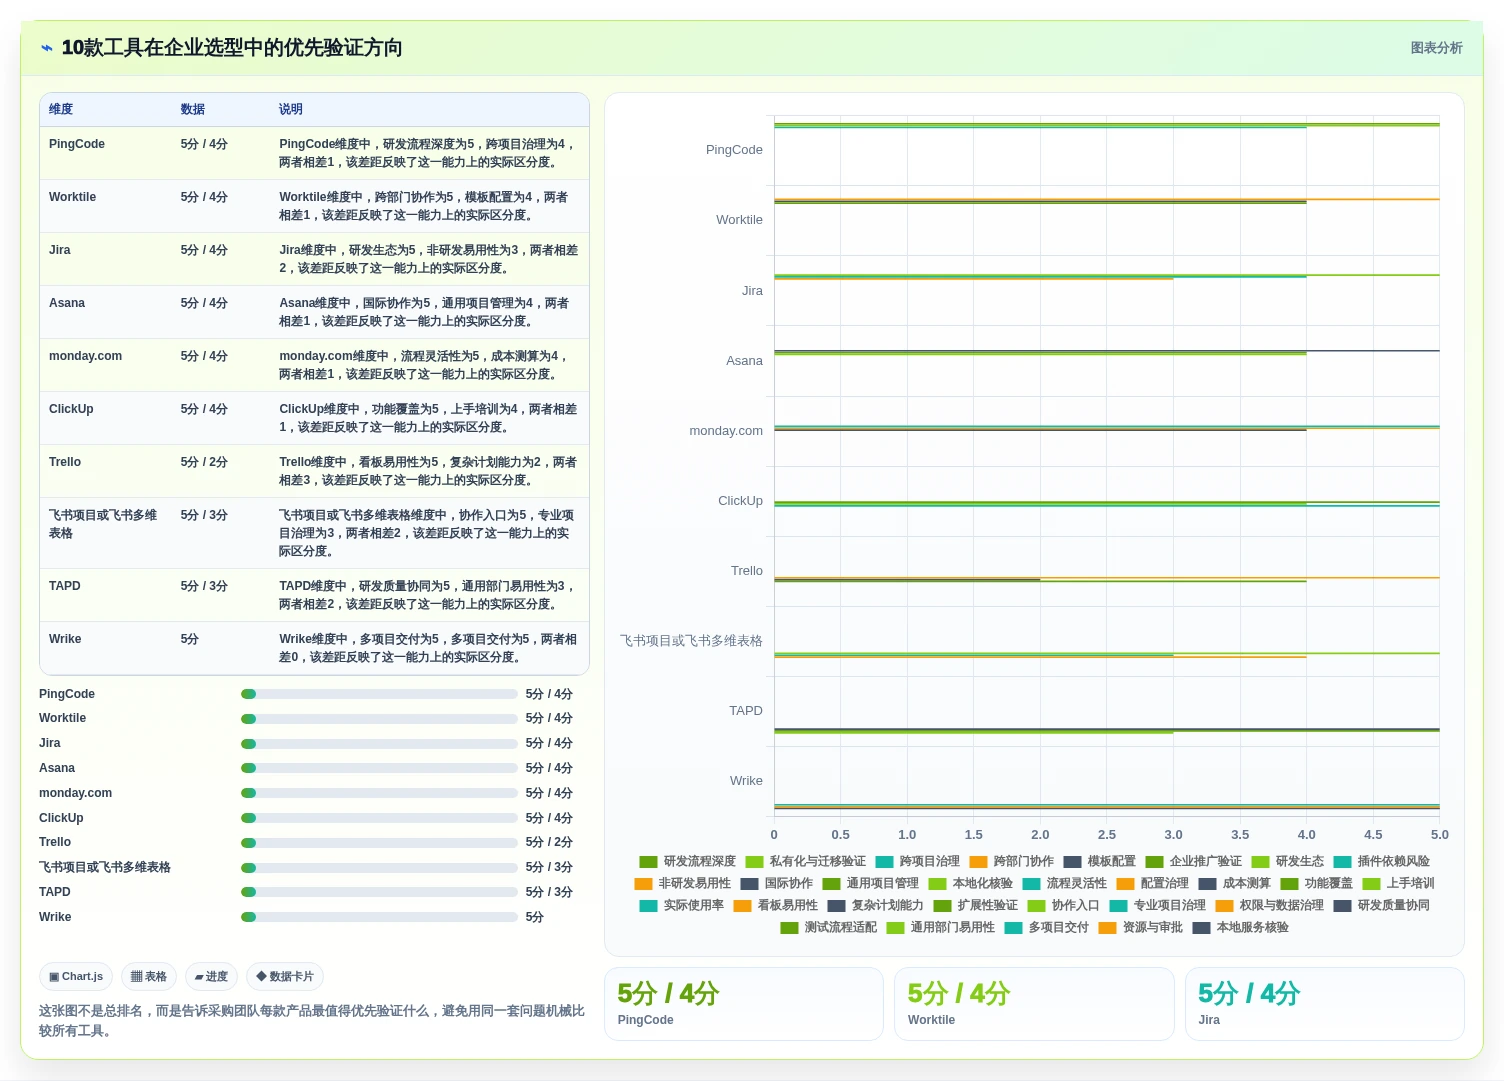Click the 专业项目治理 legend entry

tap(1158, 905)
